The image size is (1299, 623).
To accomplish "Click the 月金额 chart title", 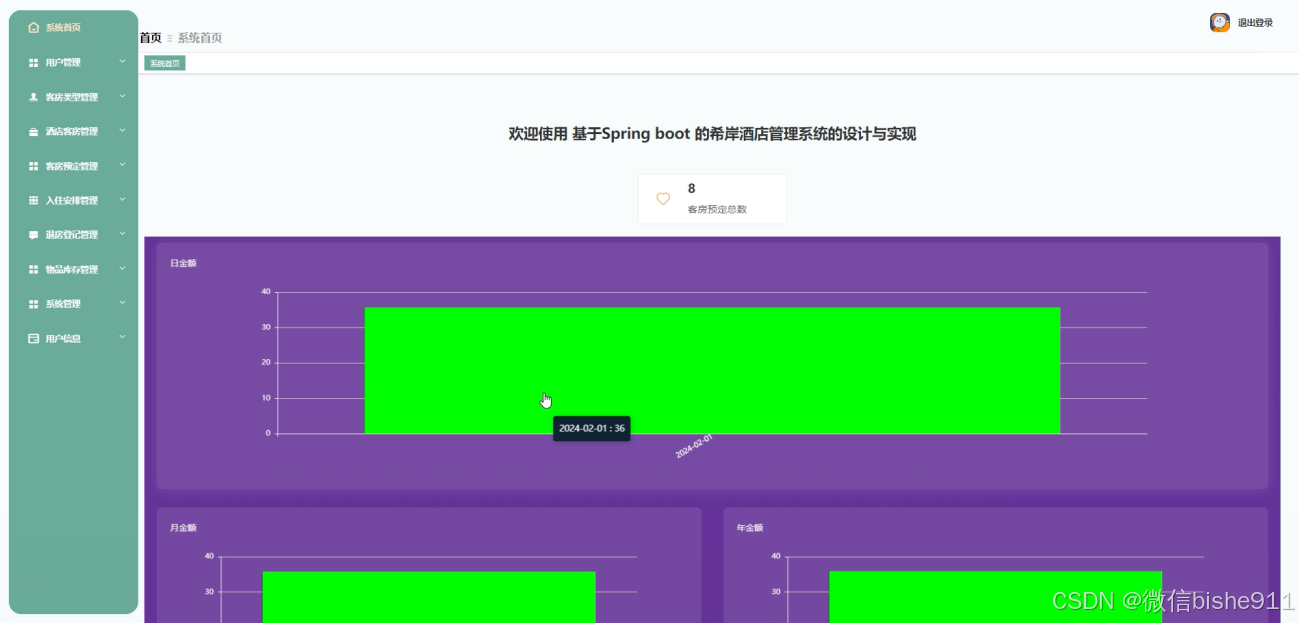I will pos(183,528).
